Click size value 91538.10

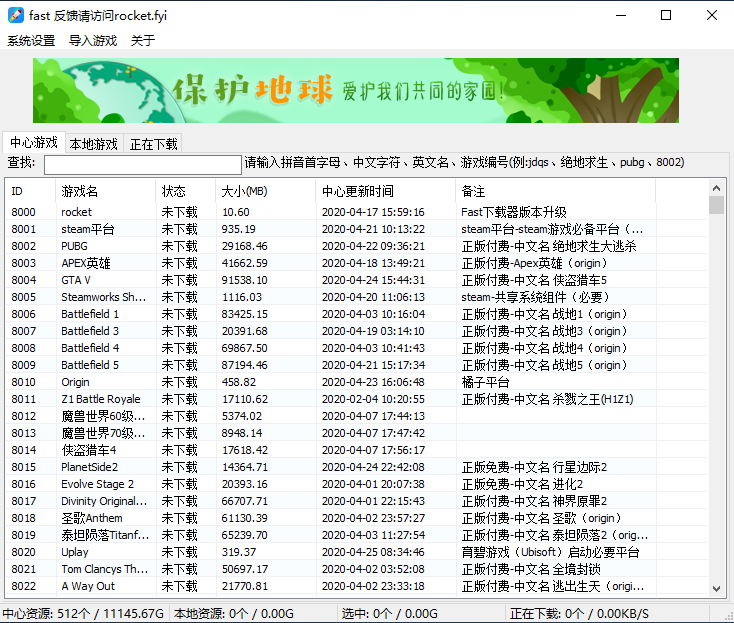point(244,280)
